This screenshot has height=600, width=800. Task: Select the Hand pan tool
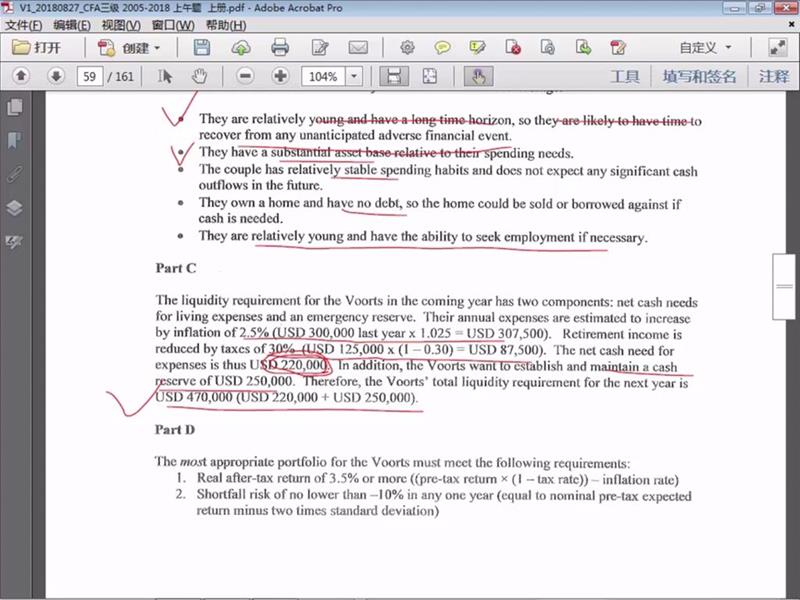[x=199, y=76]
